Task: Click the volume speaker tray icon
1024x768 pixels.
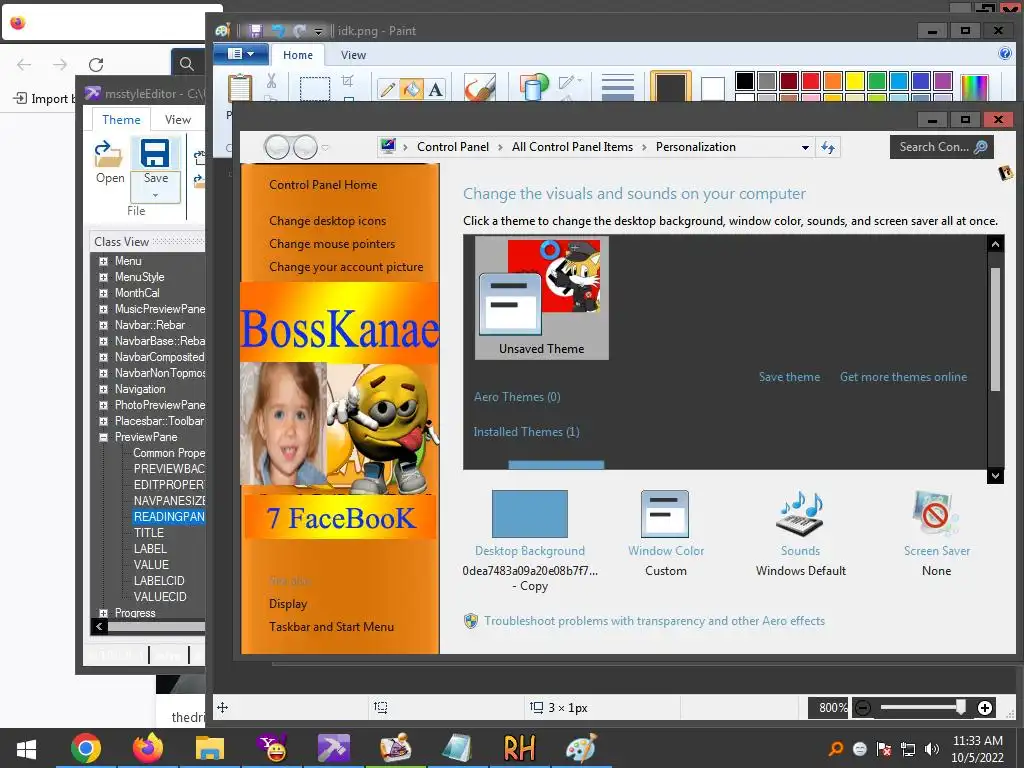Action: click(x=932, y=748)
